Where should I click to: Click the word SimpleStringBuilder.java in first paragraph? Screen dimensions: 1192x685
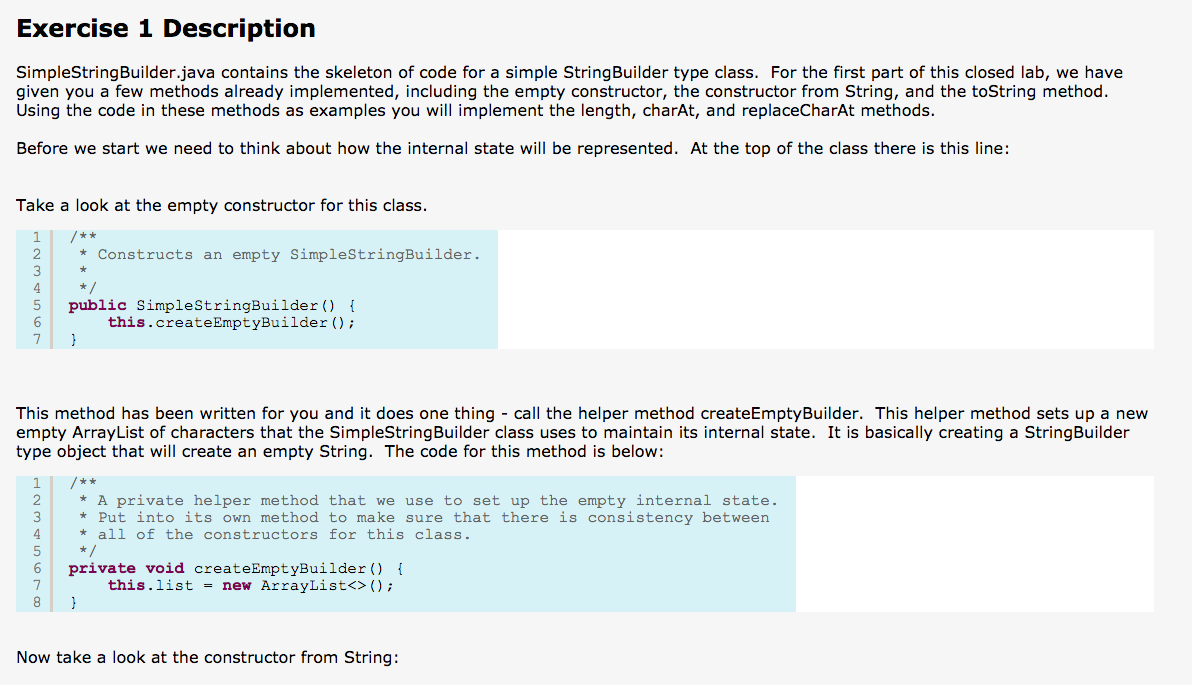coord(116,73)
